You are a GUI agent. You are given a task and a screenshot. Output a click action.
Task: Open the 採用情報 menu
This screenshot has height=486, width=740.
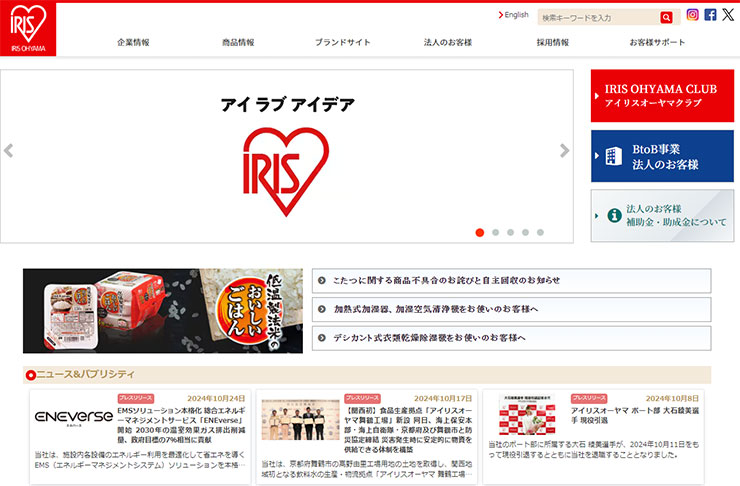coord(553,42)
